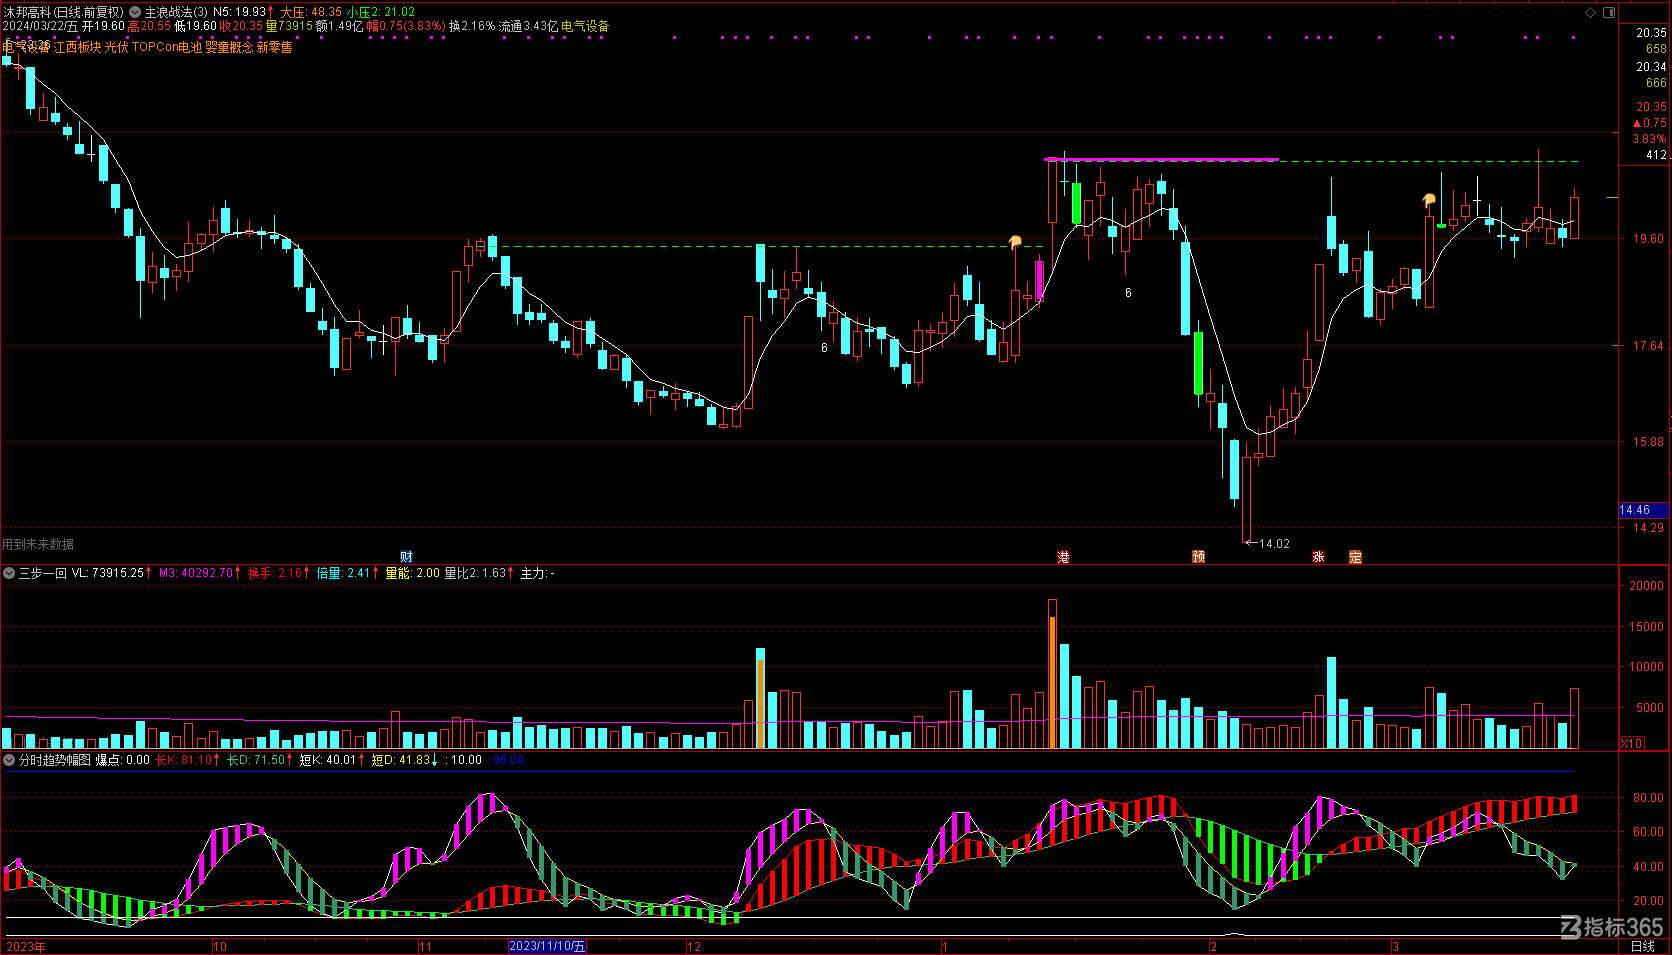Click the 财 info marker on the chart
The height and width of the screenshot is (955, 1672).
[x=406, y=557]
